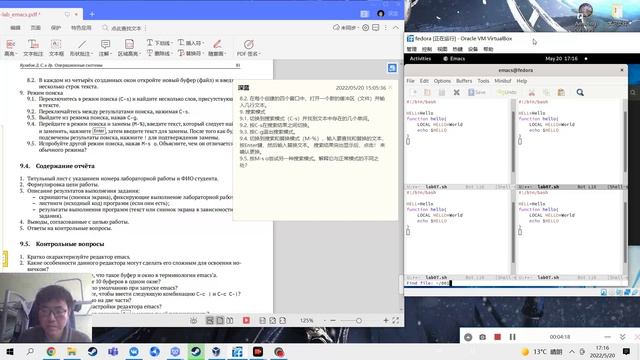The image size is (640, 360).
Task: Click the yellow note marker in PDF margin
Action: (5, 258)
